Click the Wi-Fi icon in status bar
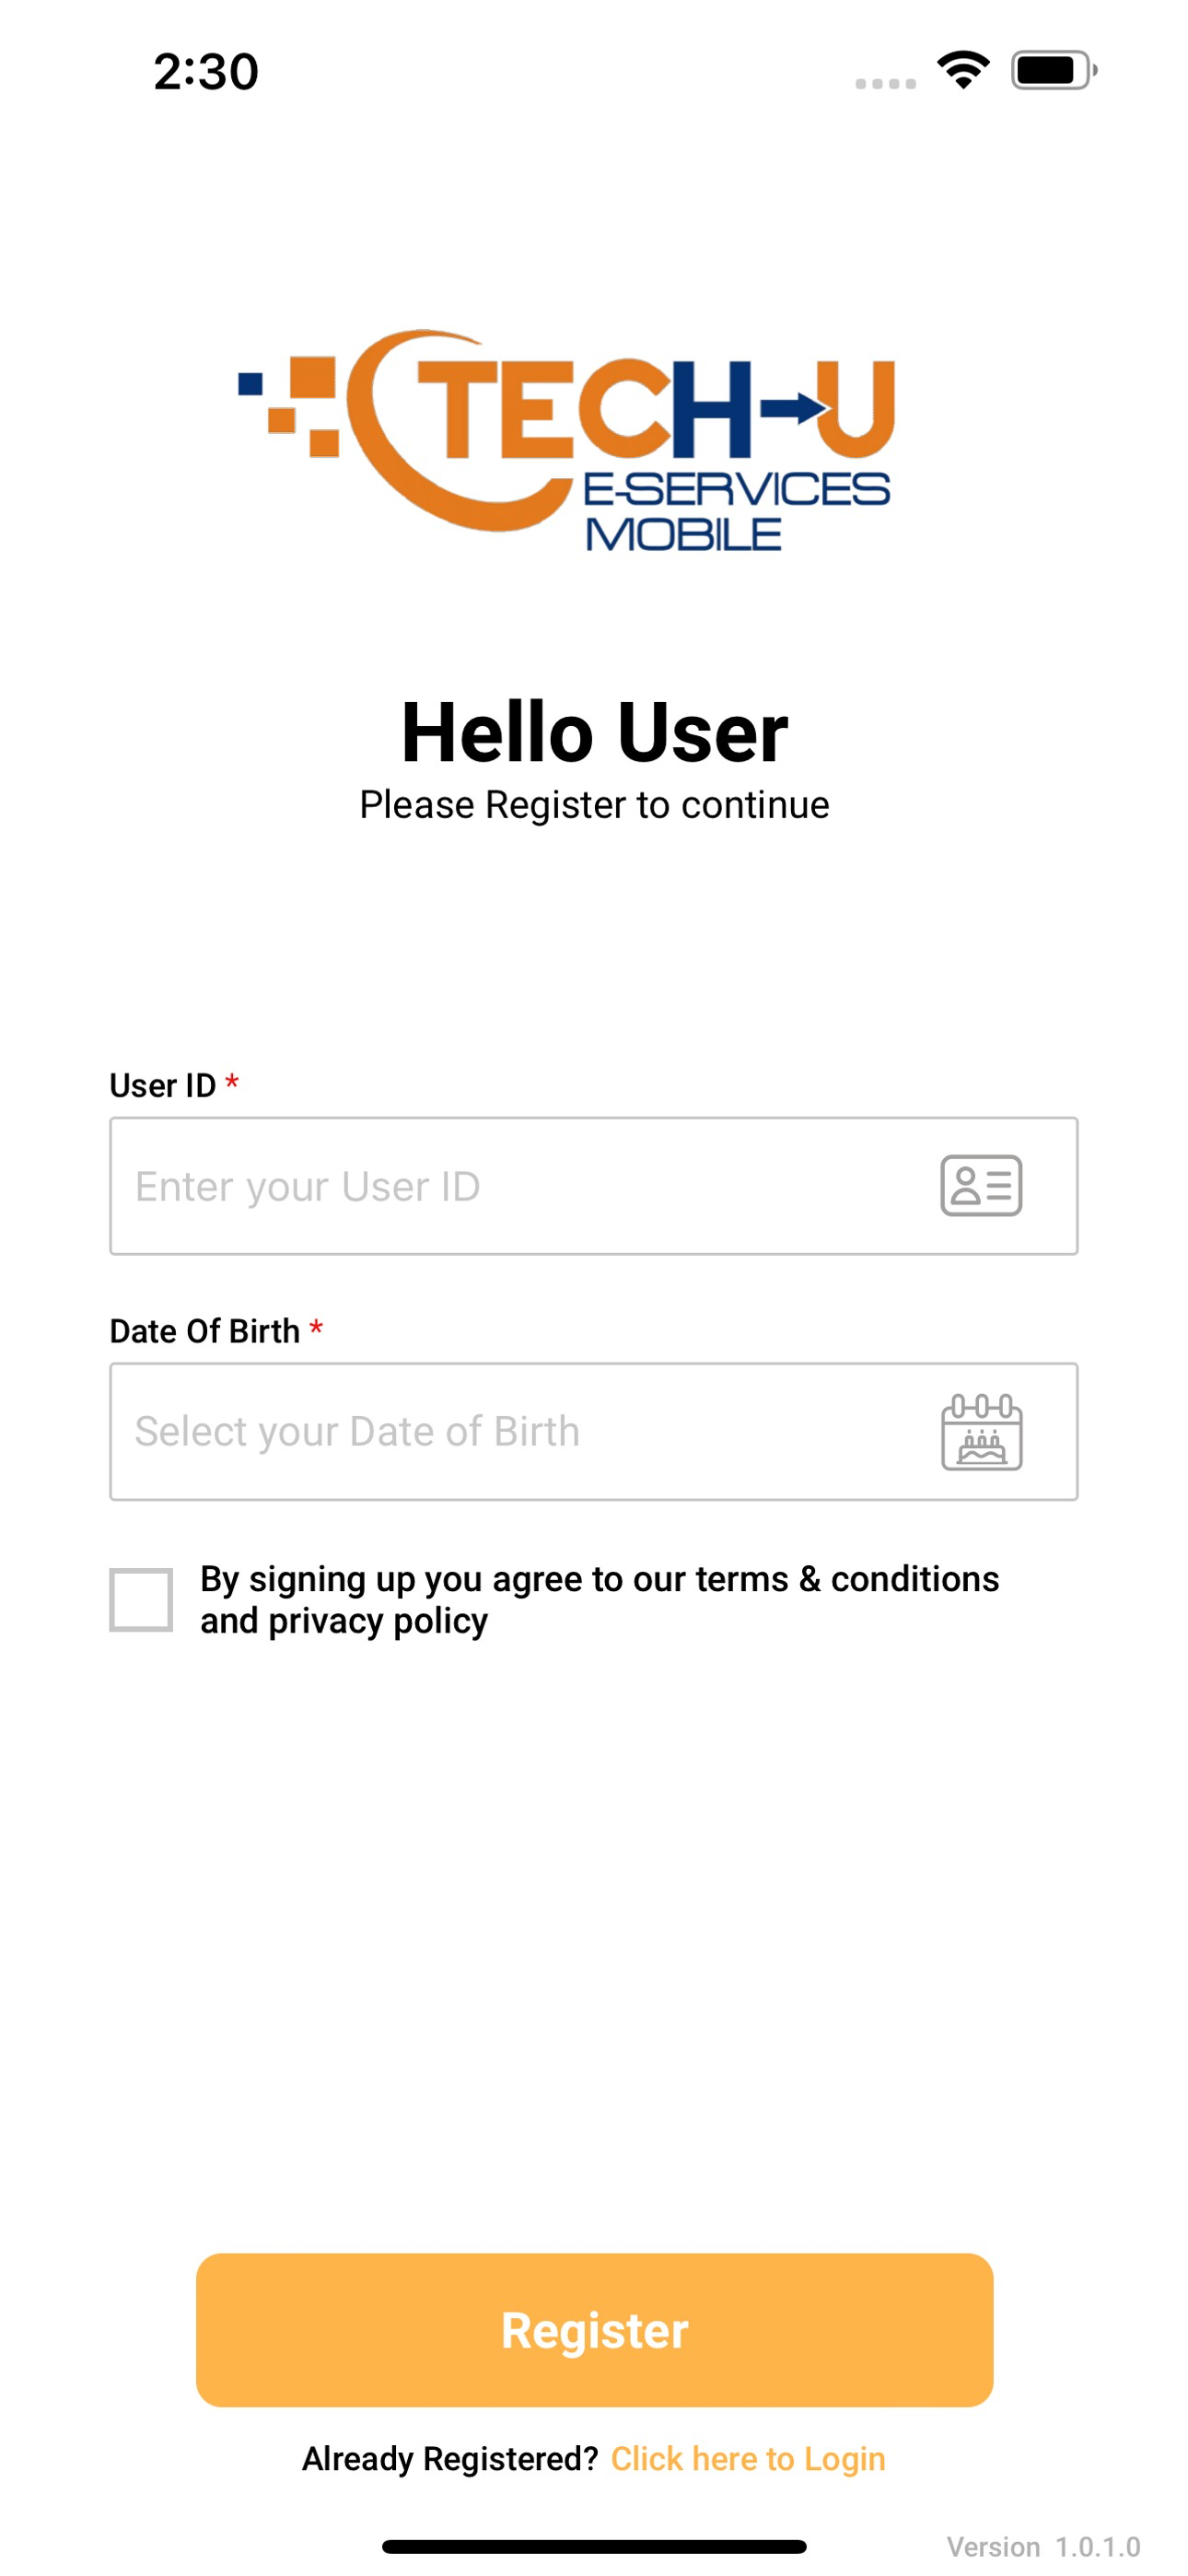The image size is (1188, 2576). coord(961,70)
